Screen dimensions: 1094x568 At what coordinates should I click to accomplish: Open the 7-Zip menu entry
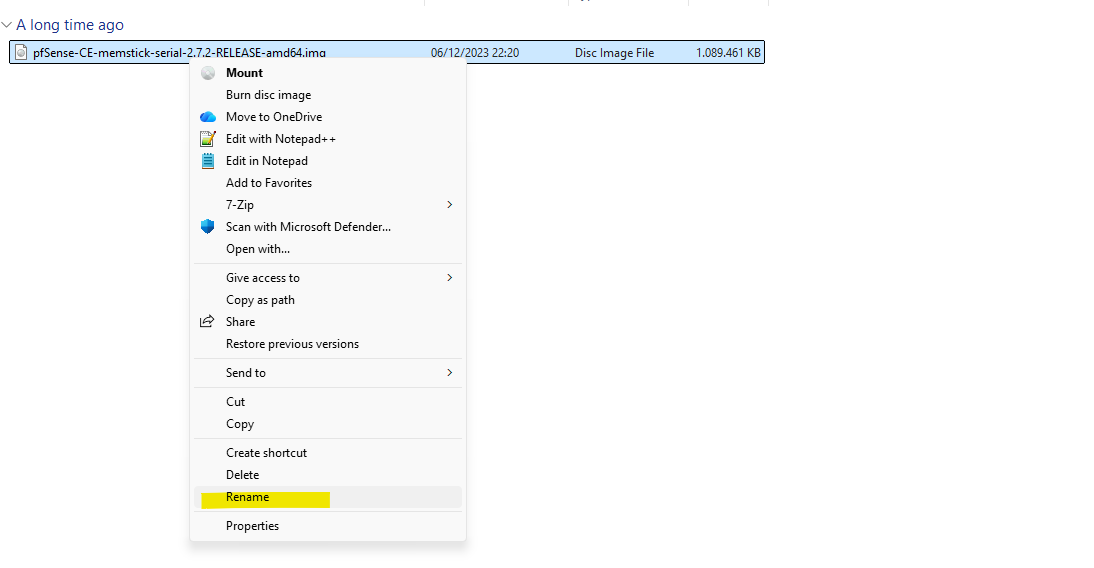[x=328, y=205]
